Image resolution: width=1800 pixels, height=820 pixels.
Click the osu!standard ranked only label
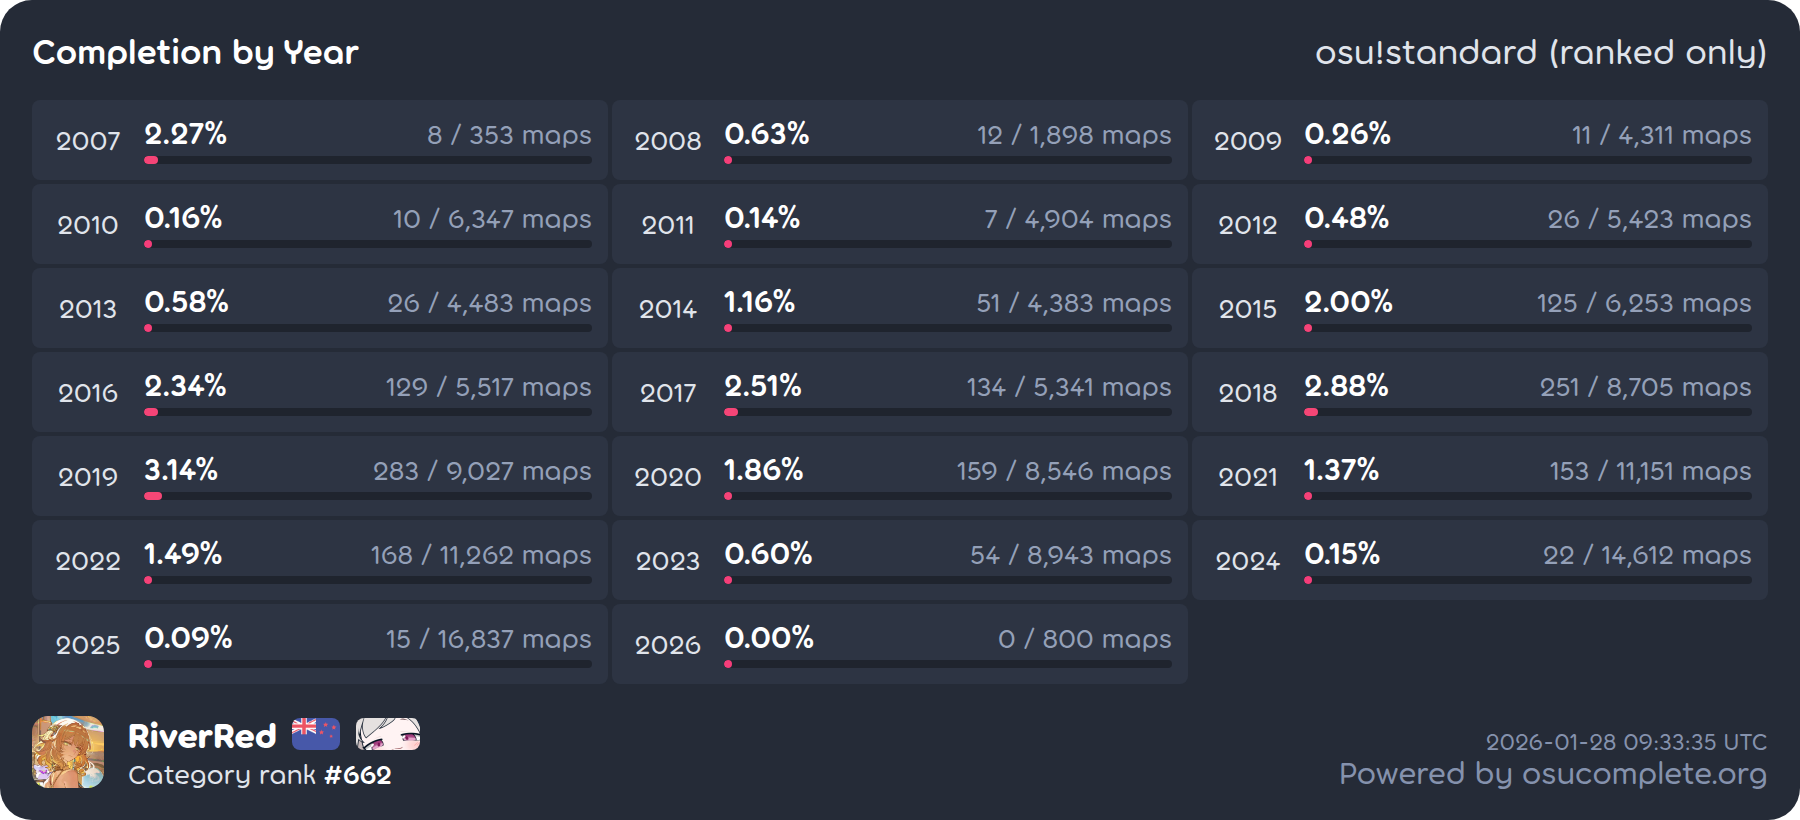pos(1540,52)
